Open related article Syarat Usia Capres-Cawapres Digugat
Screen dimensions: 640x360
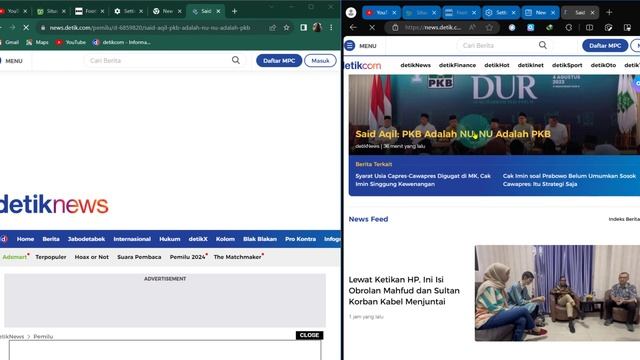click(423, 180)
